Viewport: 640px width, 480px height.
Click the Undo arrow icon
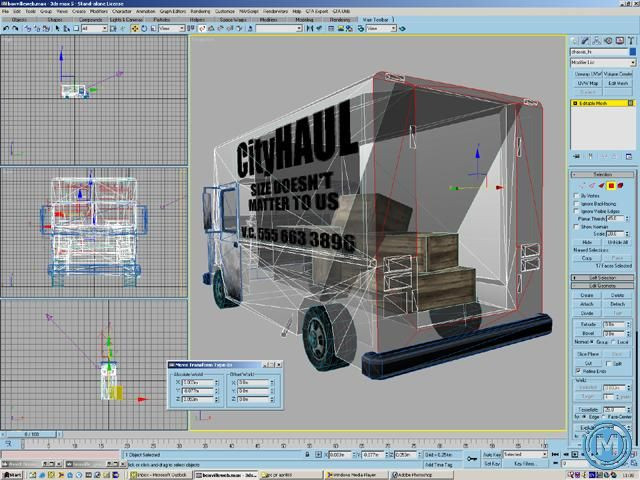[6, 29]
